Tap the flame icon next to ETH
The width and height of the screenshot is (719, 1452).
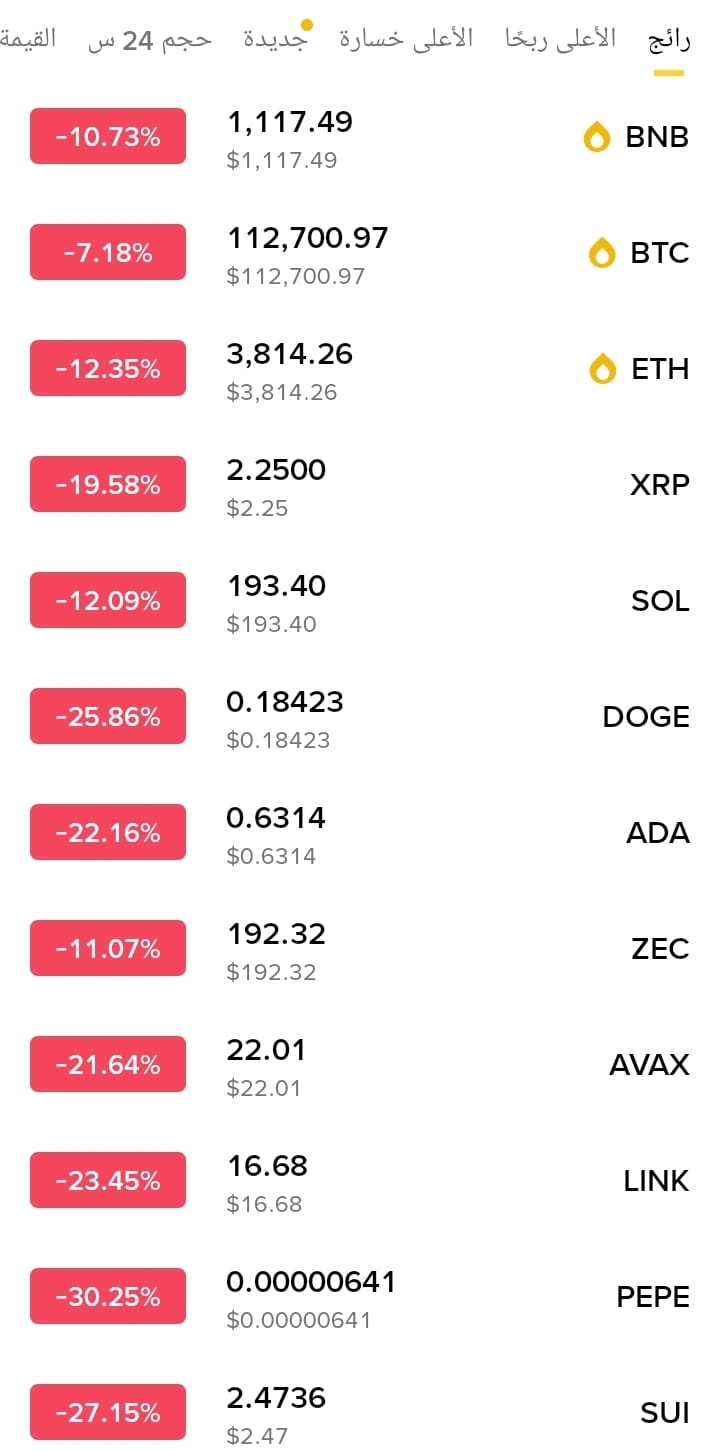[x=603, y=369]
